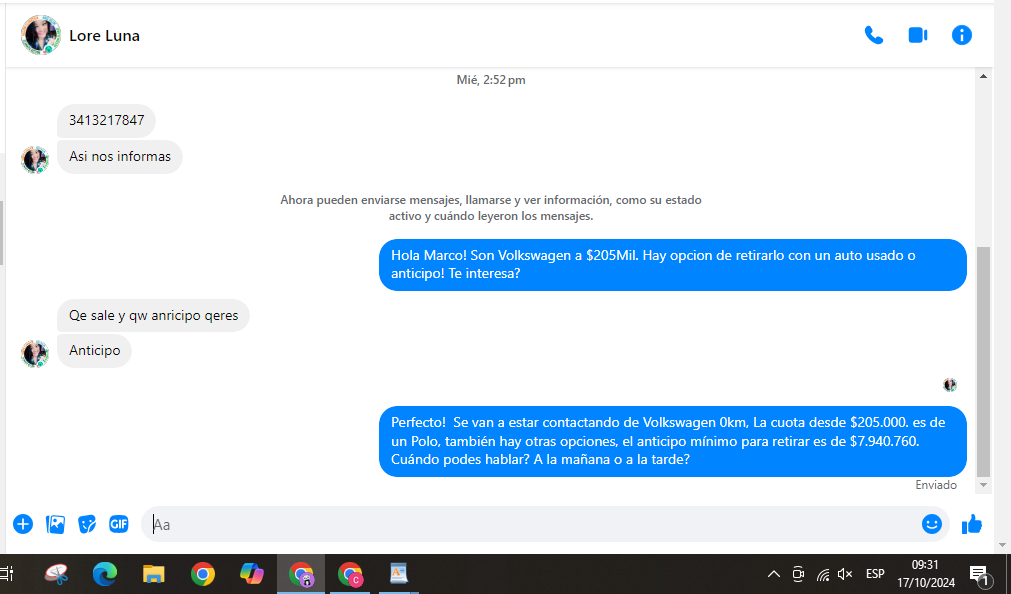
Task: Open the clock showing 09:31
Action: tap(925, 574)
